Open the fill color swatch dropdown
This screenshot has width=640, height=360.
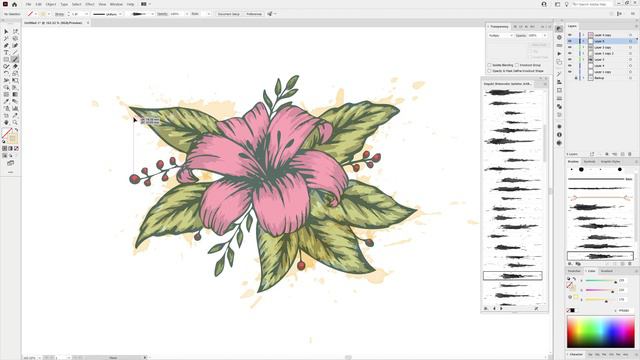click(49, 14)
